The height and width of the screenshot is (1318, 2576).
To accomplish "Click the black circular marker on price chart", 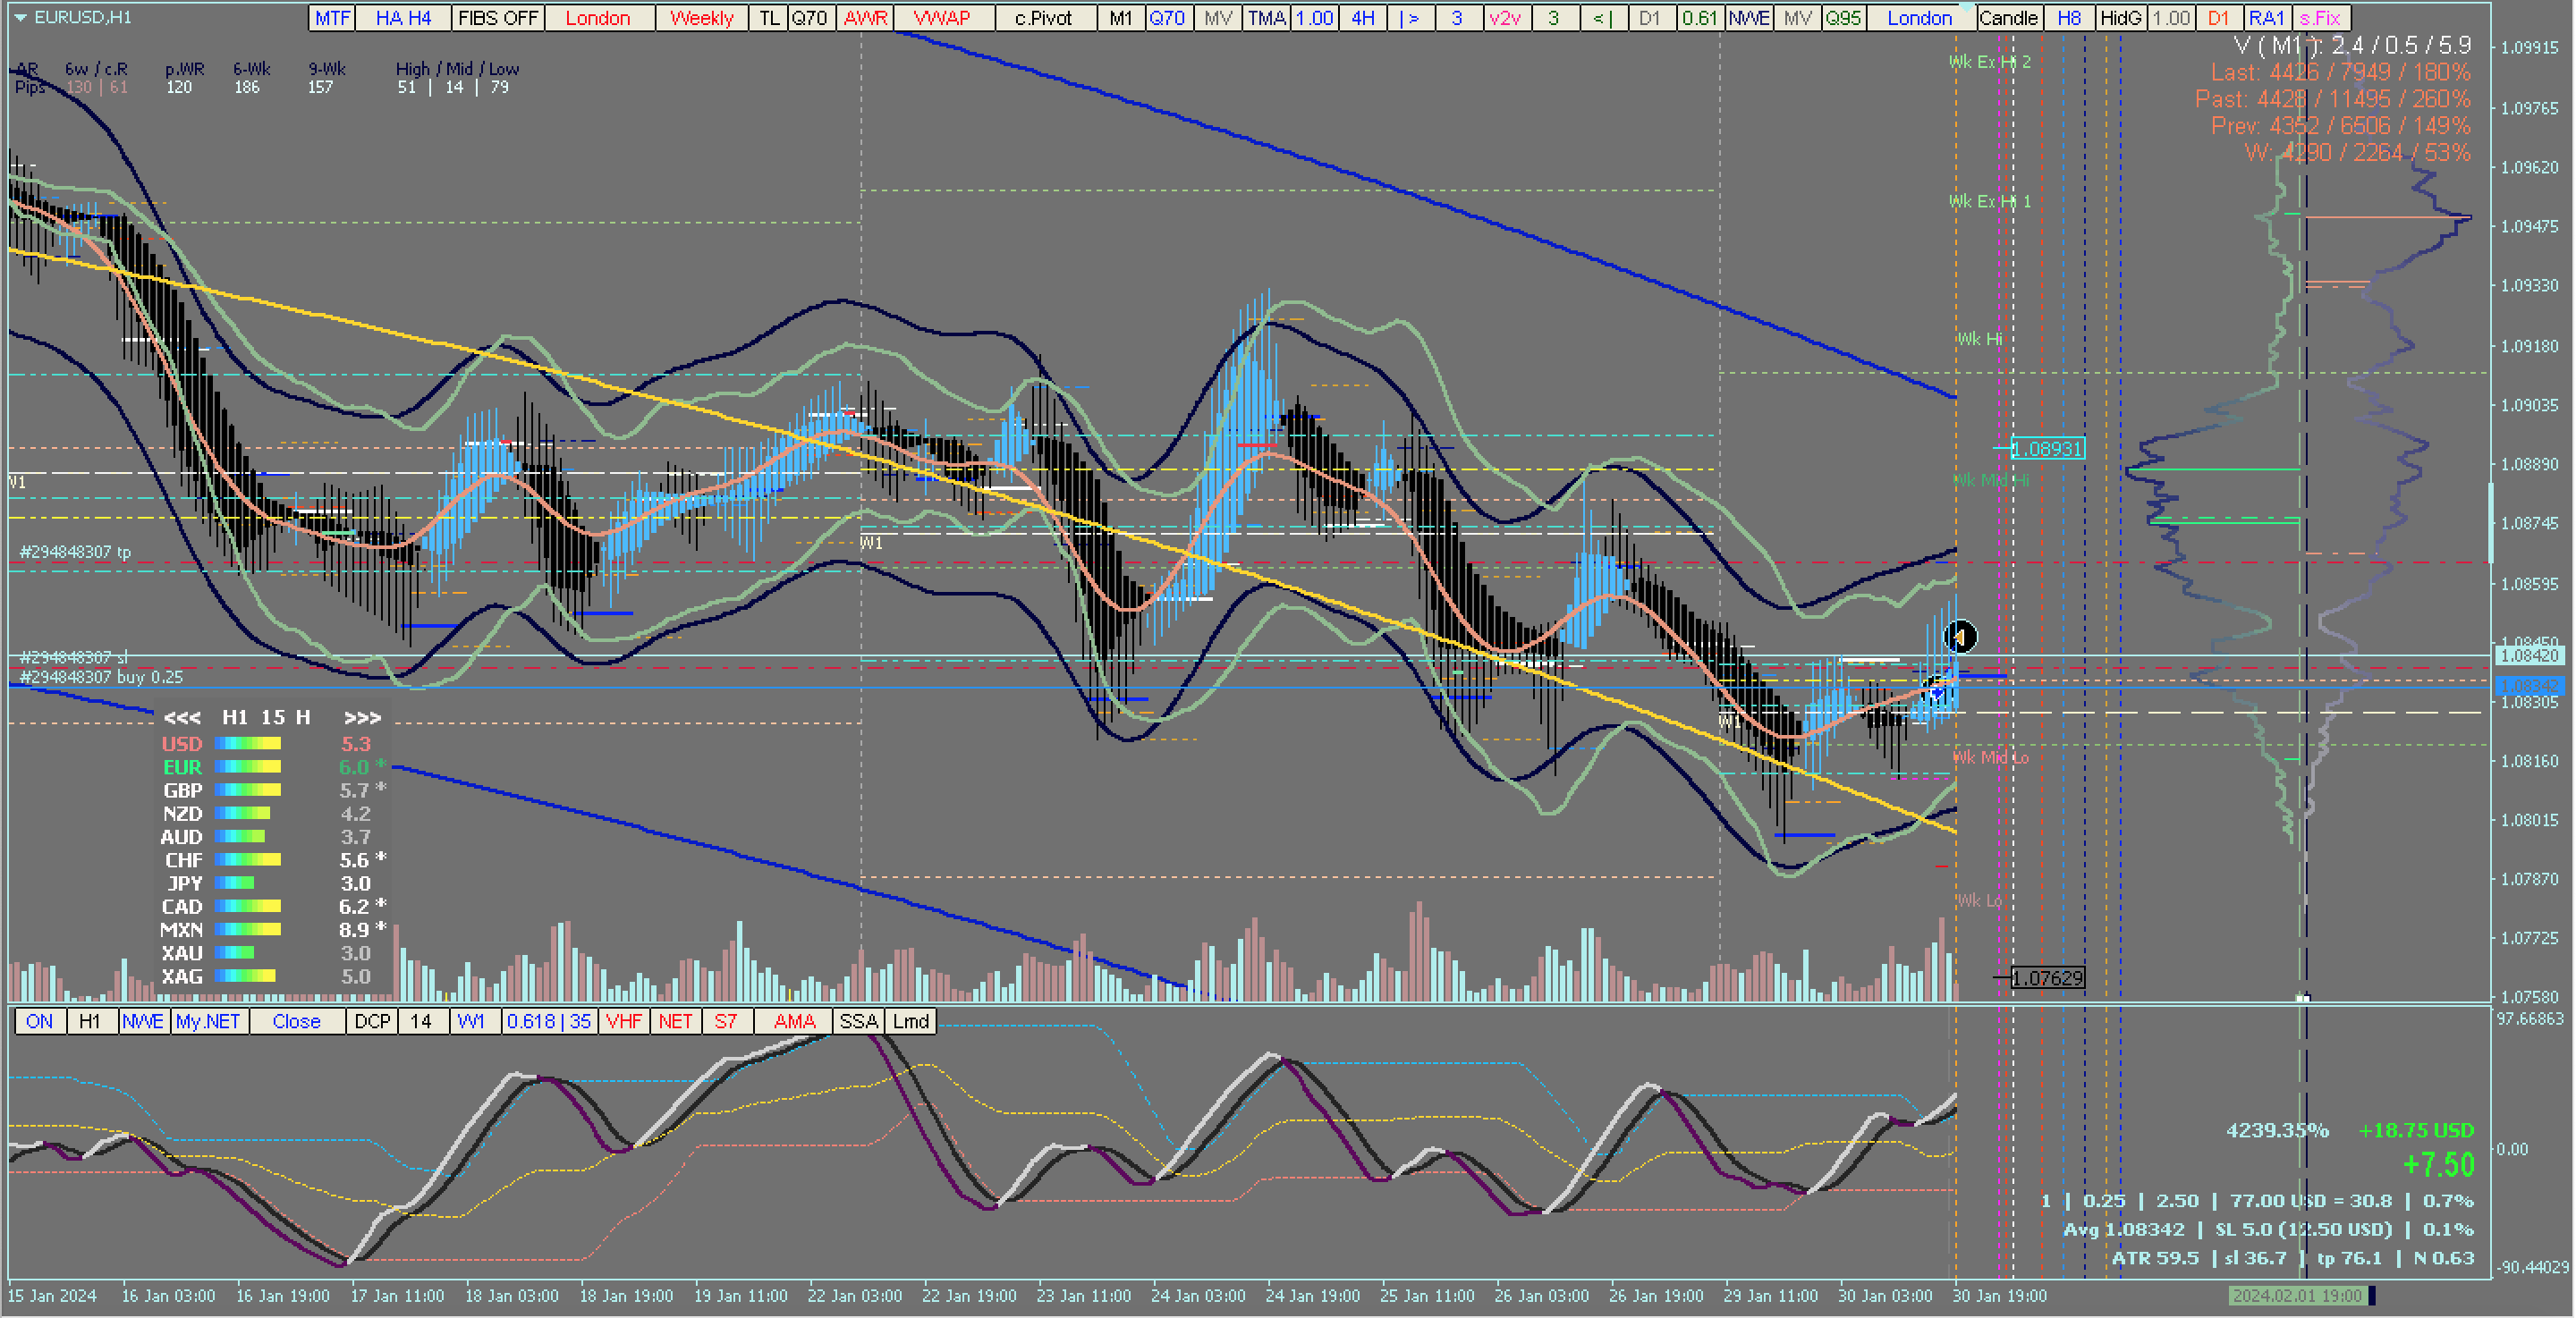I will coord(1960,636).
